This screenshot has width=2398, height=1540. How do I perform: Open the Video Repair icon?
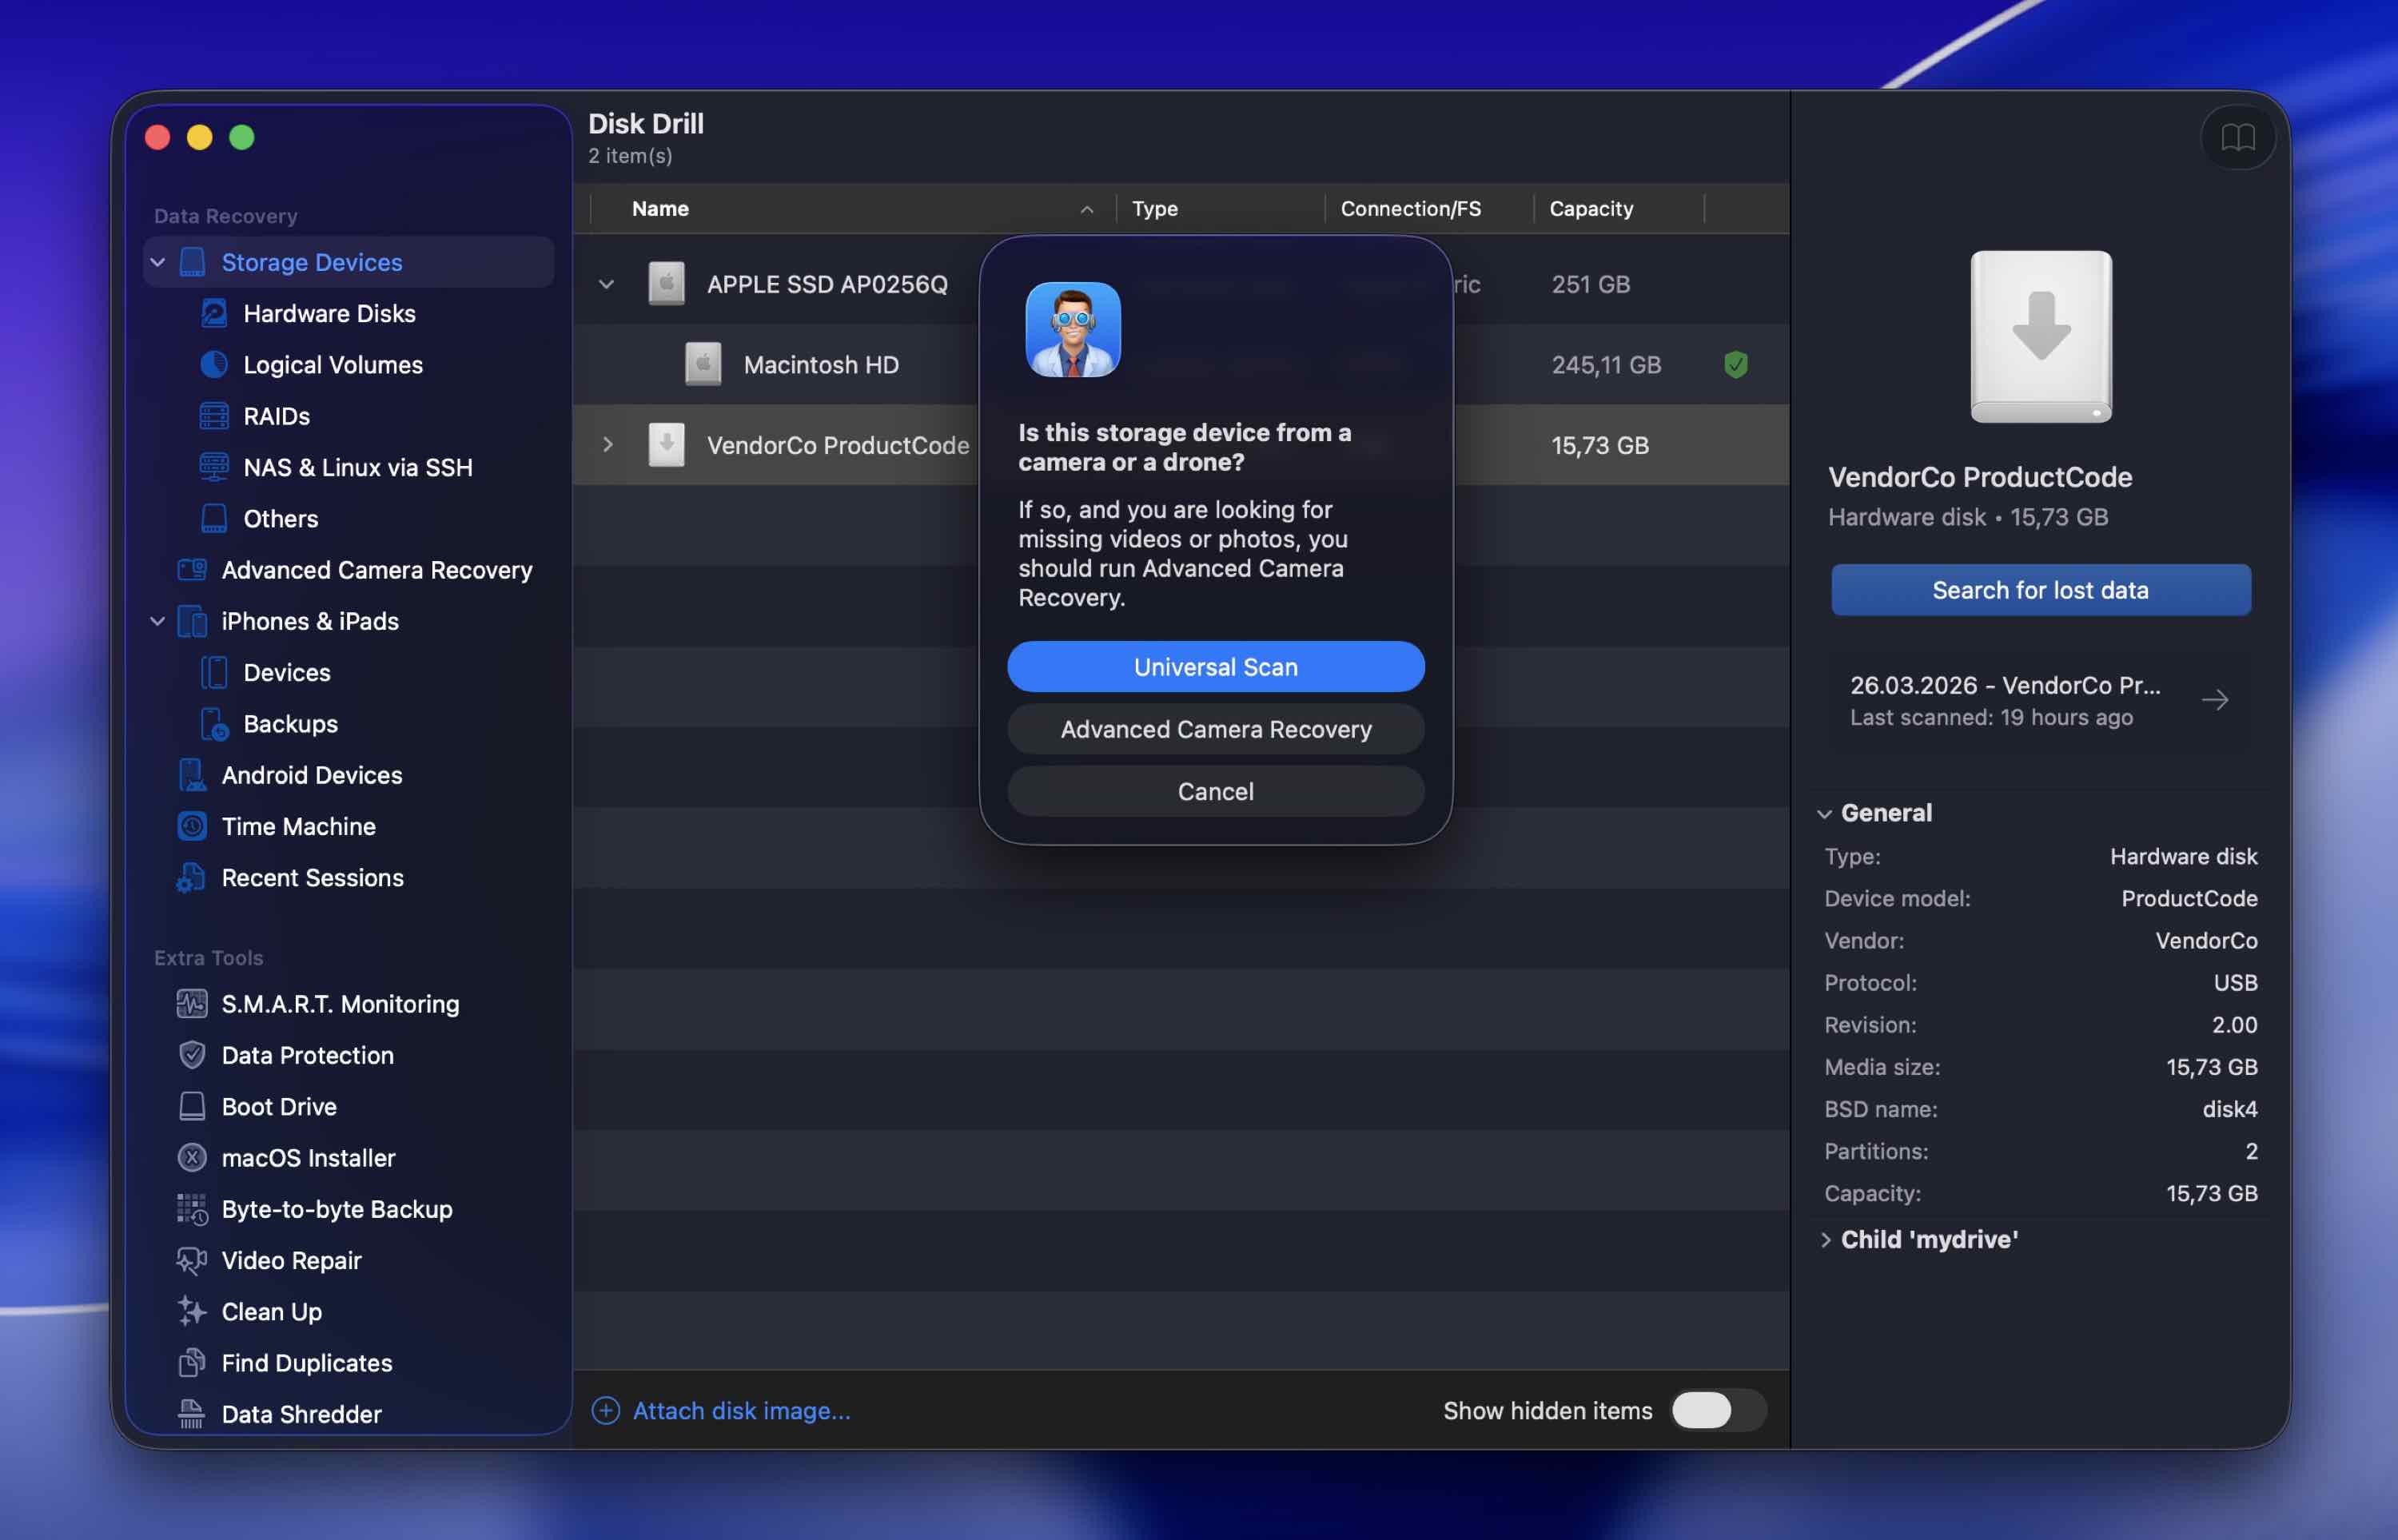(x=192, y=1260)
